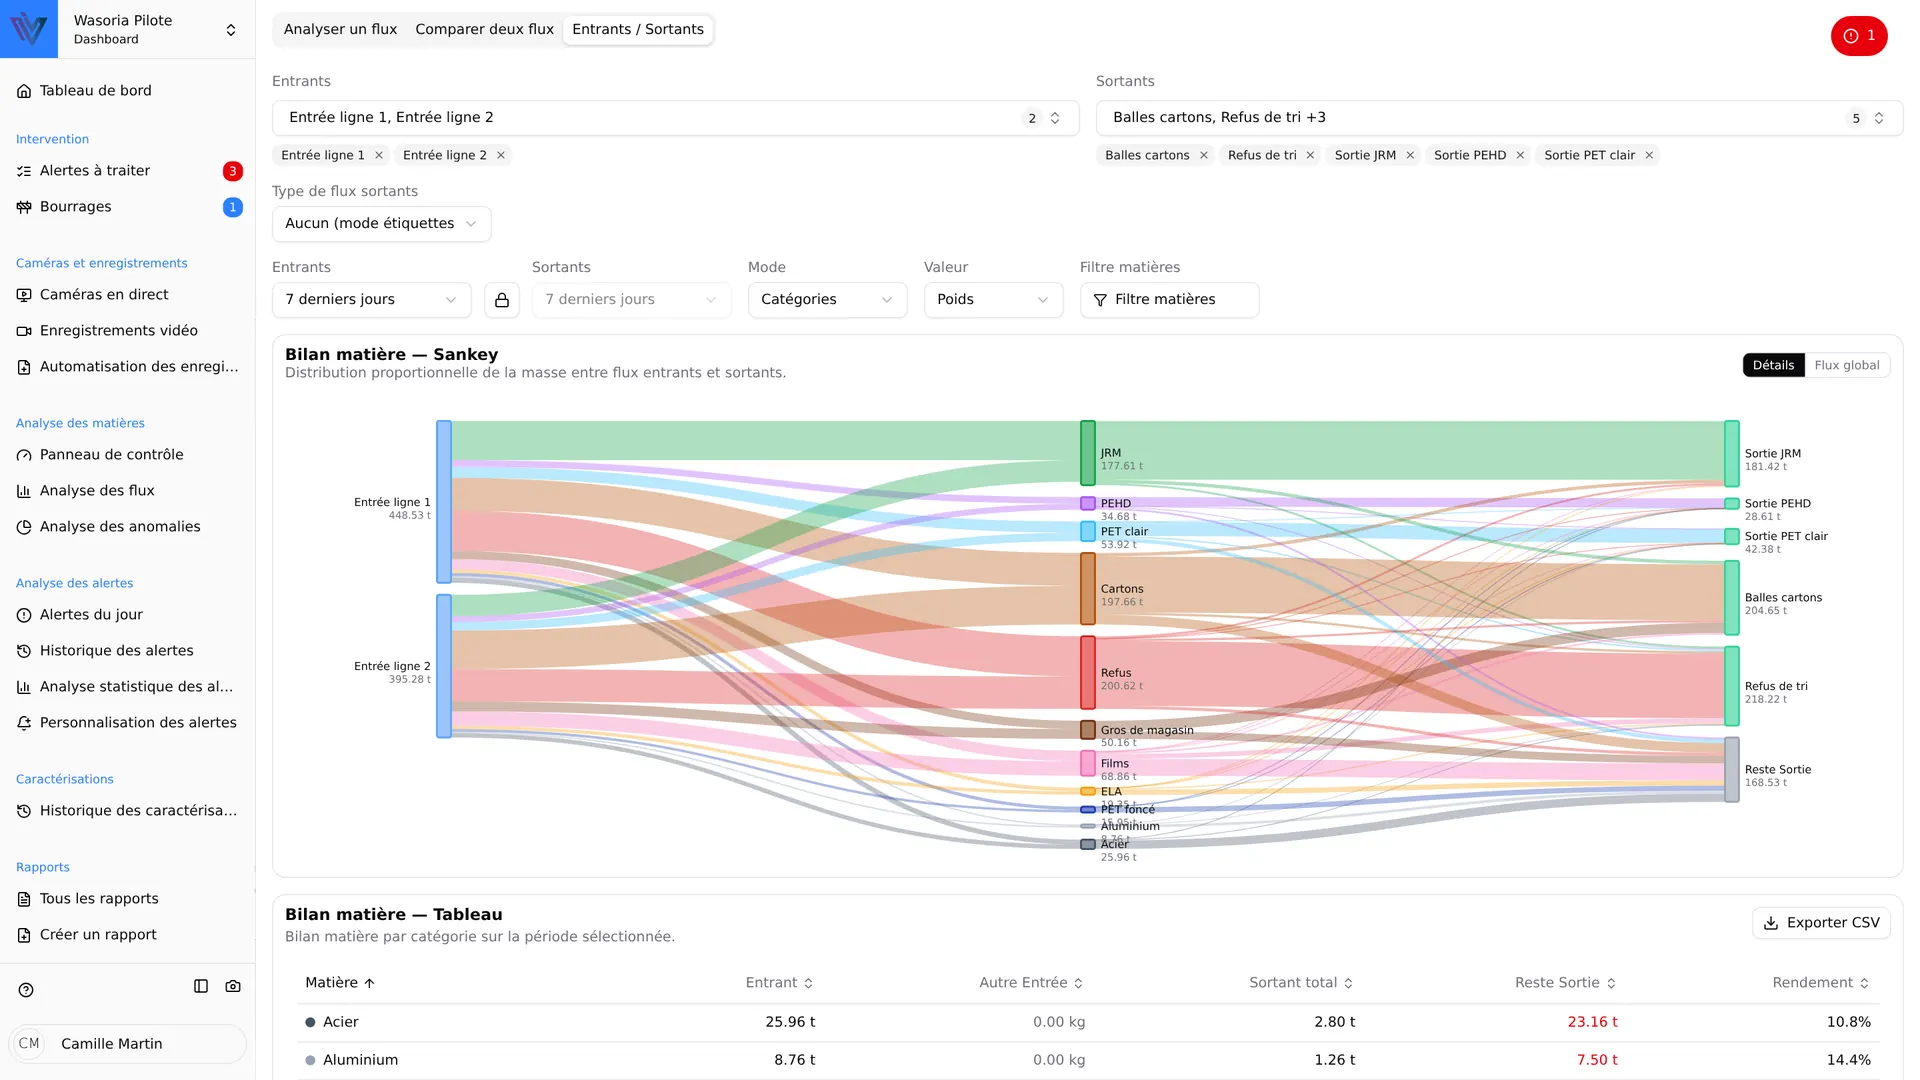This screenshot has width=1920, height=1080.
Task: Switch to Comparer deux flux tab
Action: tap(484, 29)
